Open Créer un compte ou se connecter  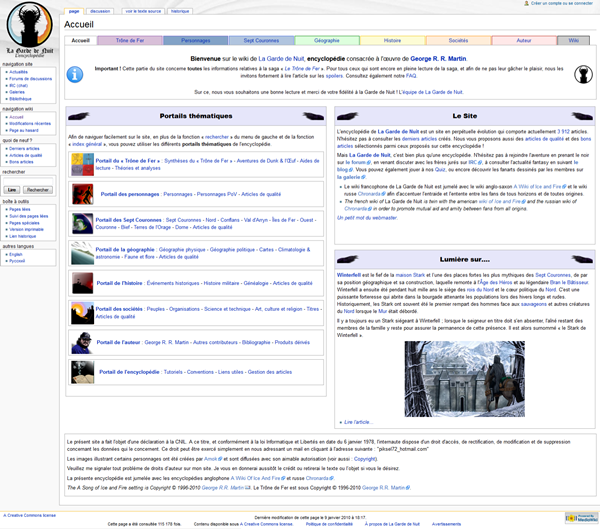[561, 3]
